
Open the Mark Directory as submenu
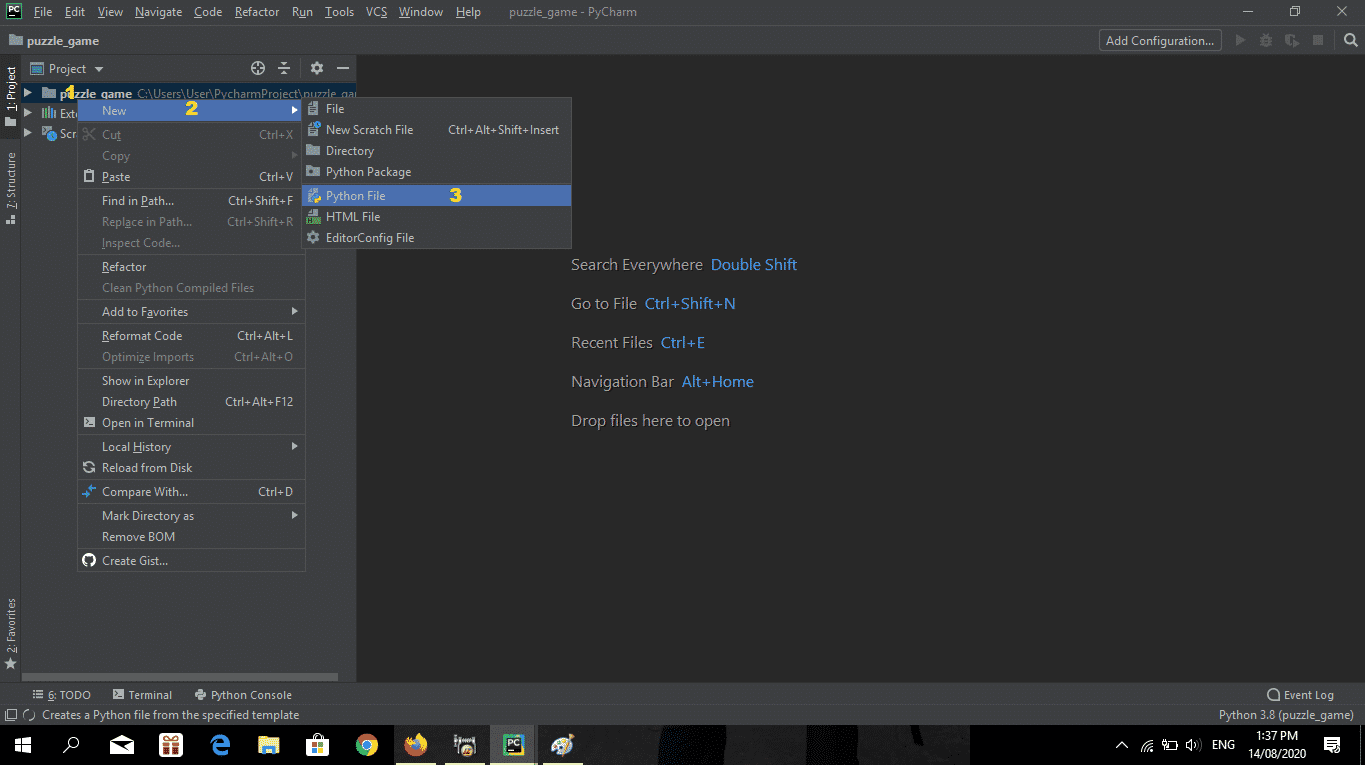150,515
